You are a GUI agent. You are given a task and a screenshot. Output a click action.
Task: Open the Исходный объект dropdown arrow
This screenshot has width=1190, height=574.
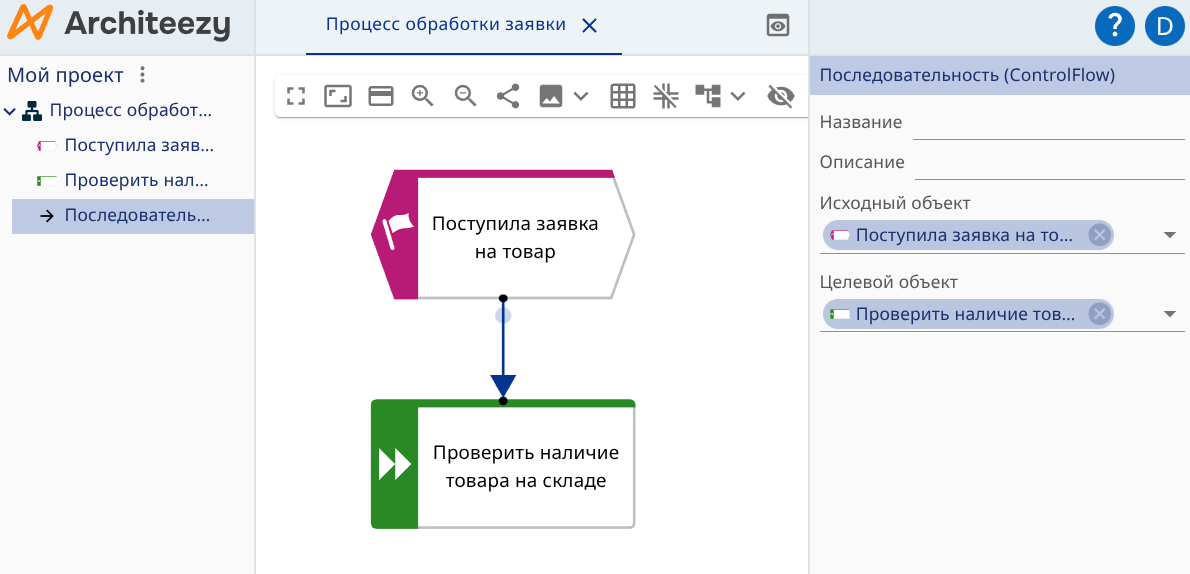click(x=1170, y=235)
